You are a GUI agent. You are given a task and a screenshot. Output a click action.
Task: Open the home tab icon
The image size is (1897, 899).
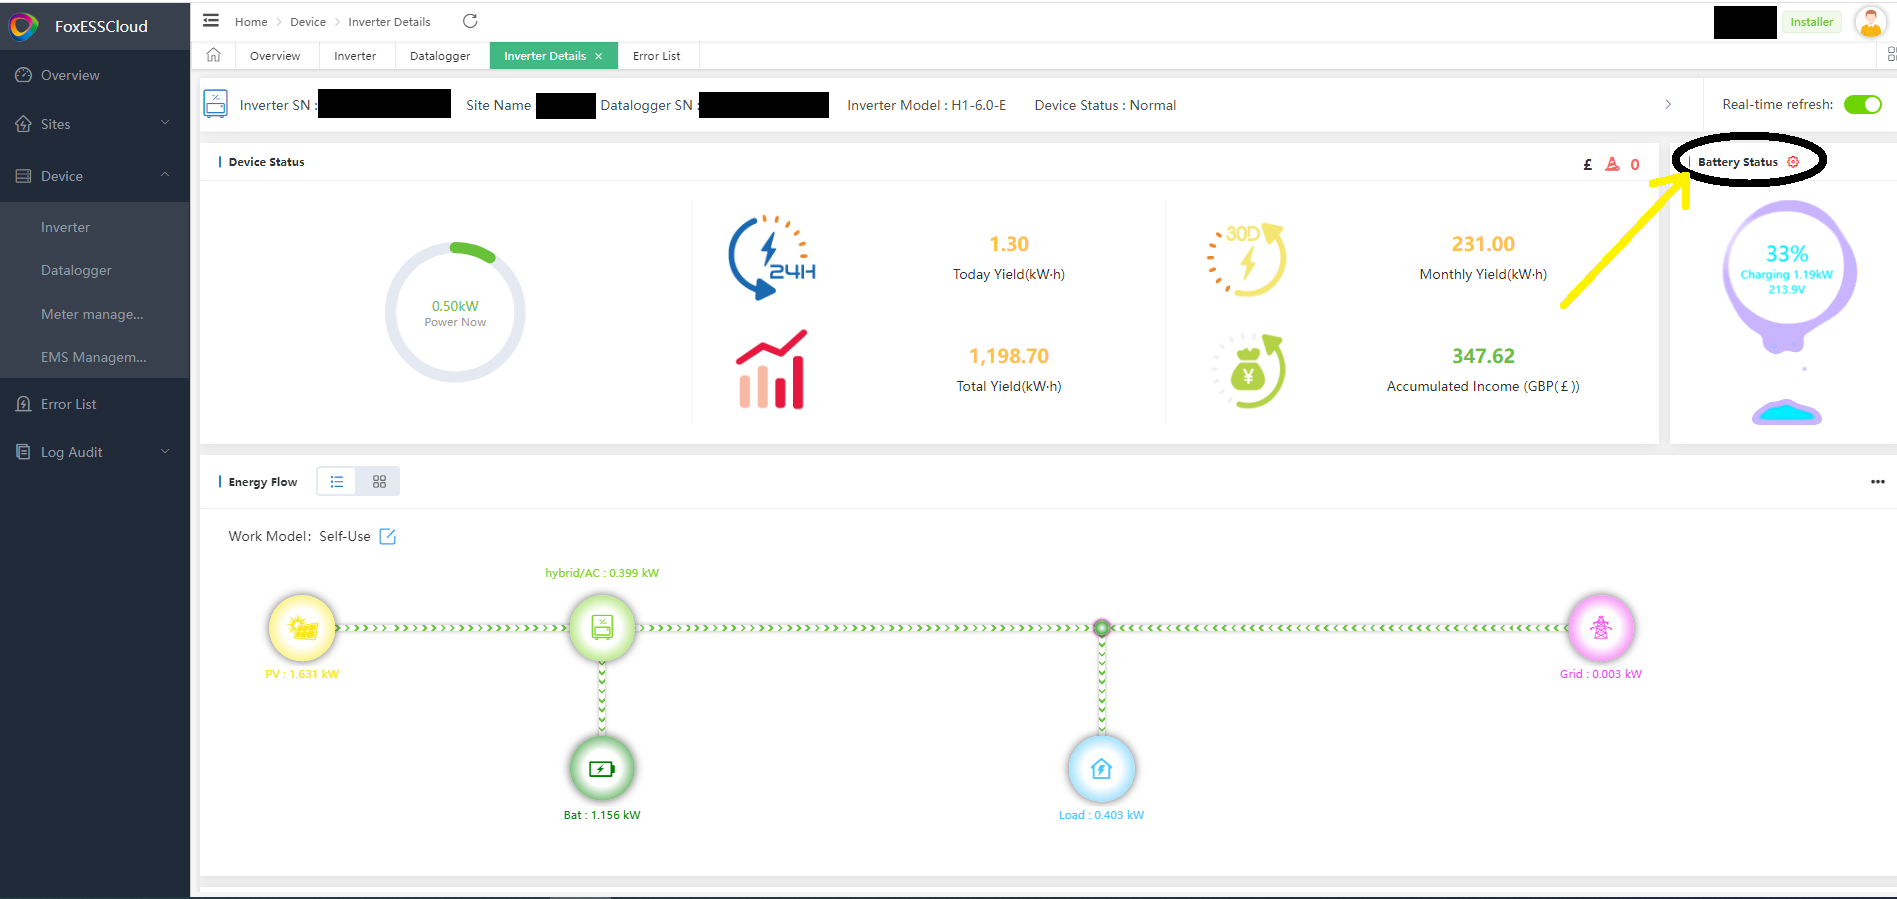tap(213, 55)
